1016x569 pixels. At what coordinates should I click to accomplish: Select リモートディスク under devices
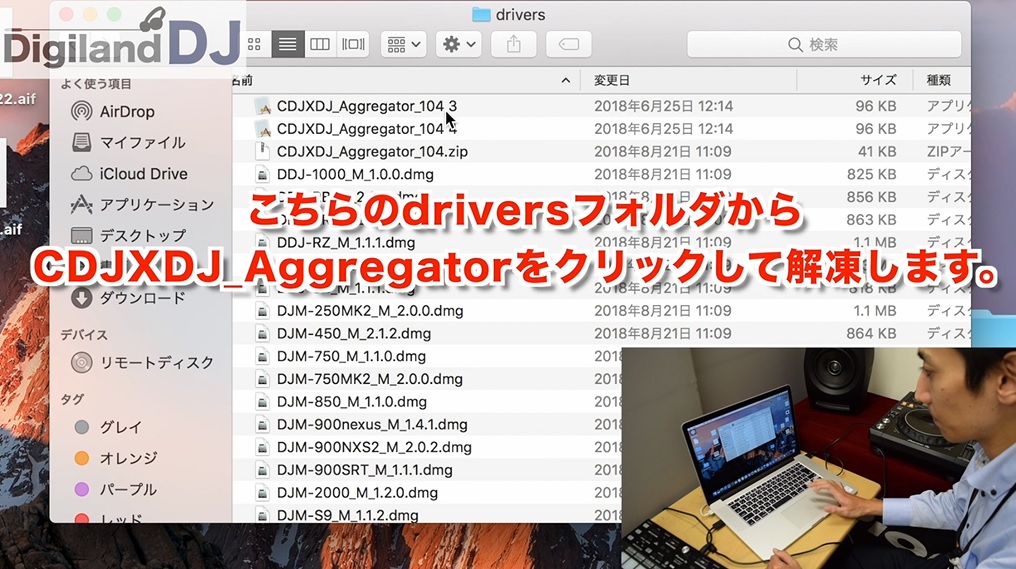[x=143, y=362]
